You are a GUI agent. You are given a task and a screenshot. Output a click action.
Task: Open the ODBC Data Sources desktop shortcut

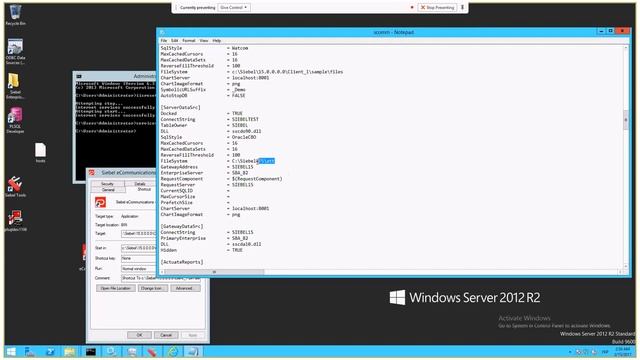pyautogui.click(x=15, y=51)
